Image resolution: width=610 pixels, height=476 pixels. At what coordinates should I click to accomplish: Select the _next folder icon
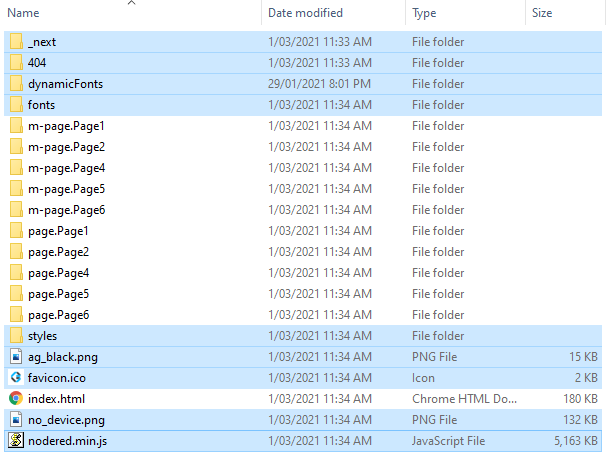(x=16, y=42)
